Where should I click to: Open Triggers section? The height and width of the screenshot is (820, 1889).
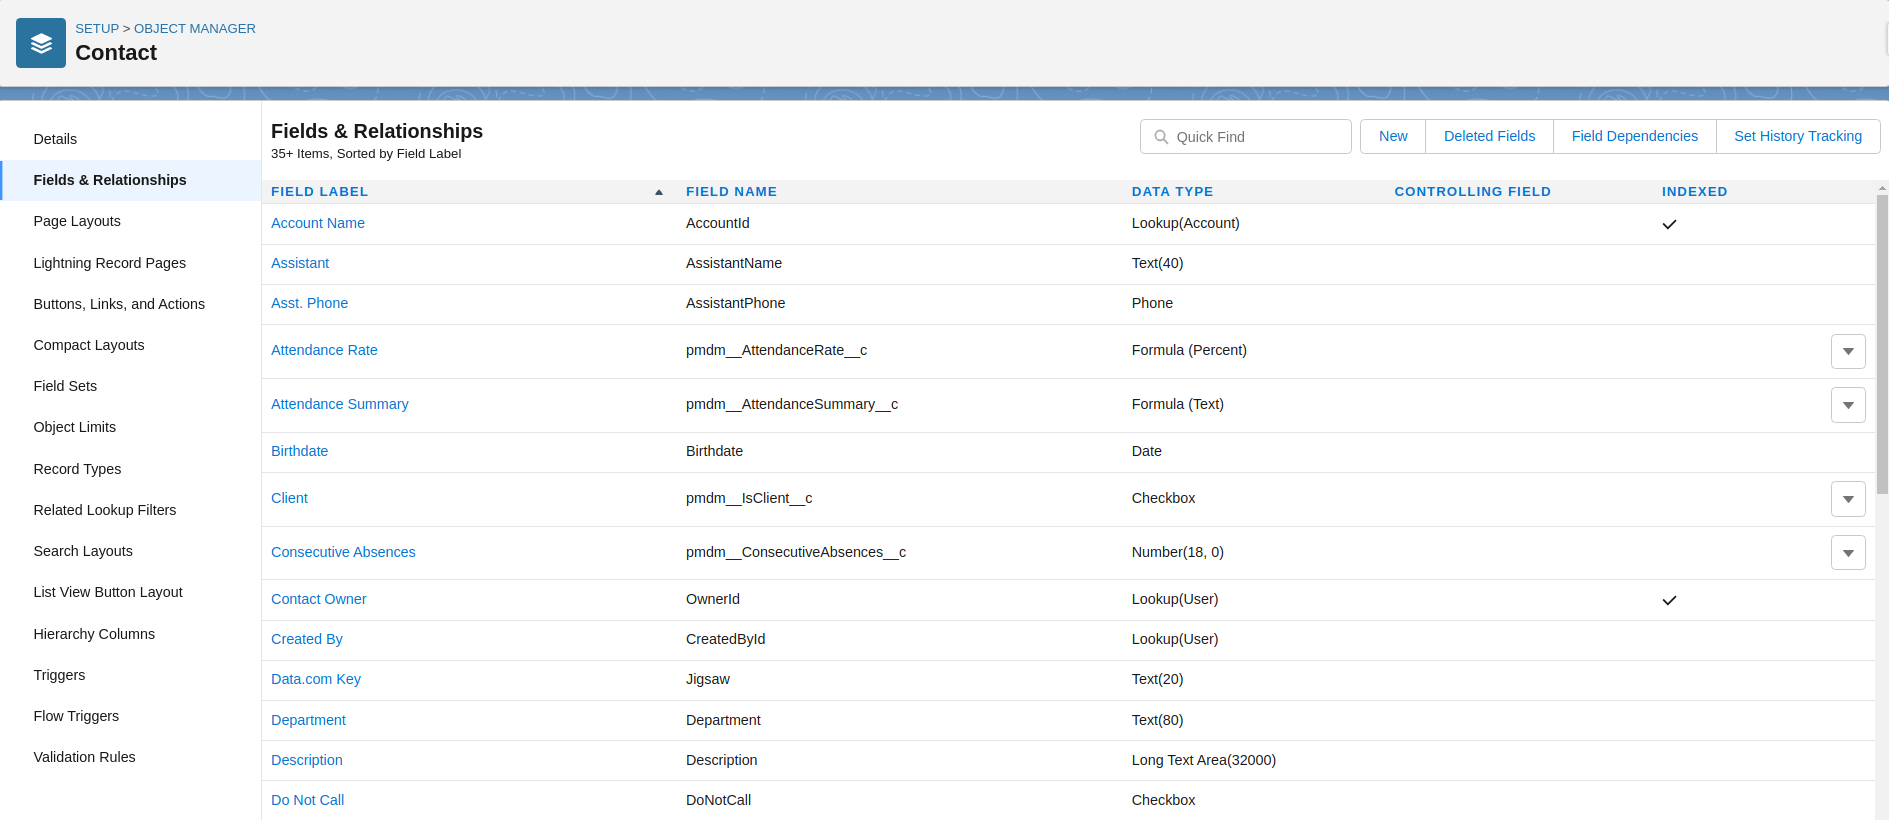click(x=59, y=675)
